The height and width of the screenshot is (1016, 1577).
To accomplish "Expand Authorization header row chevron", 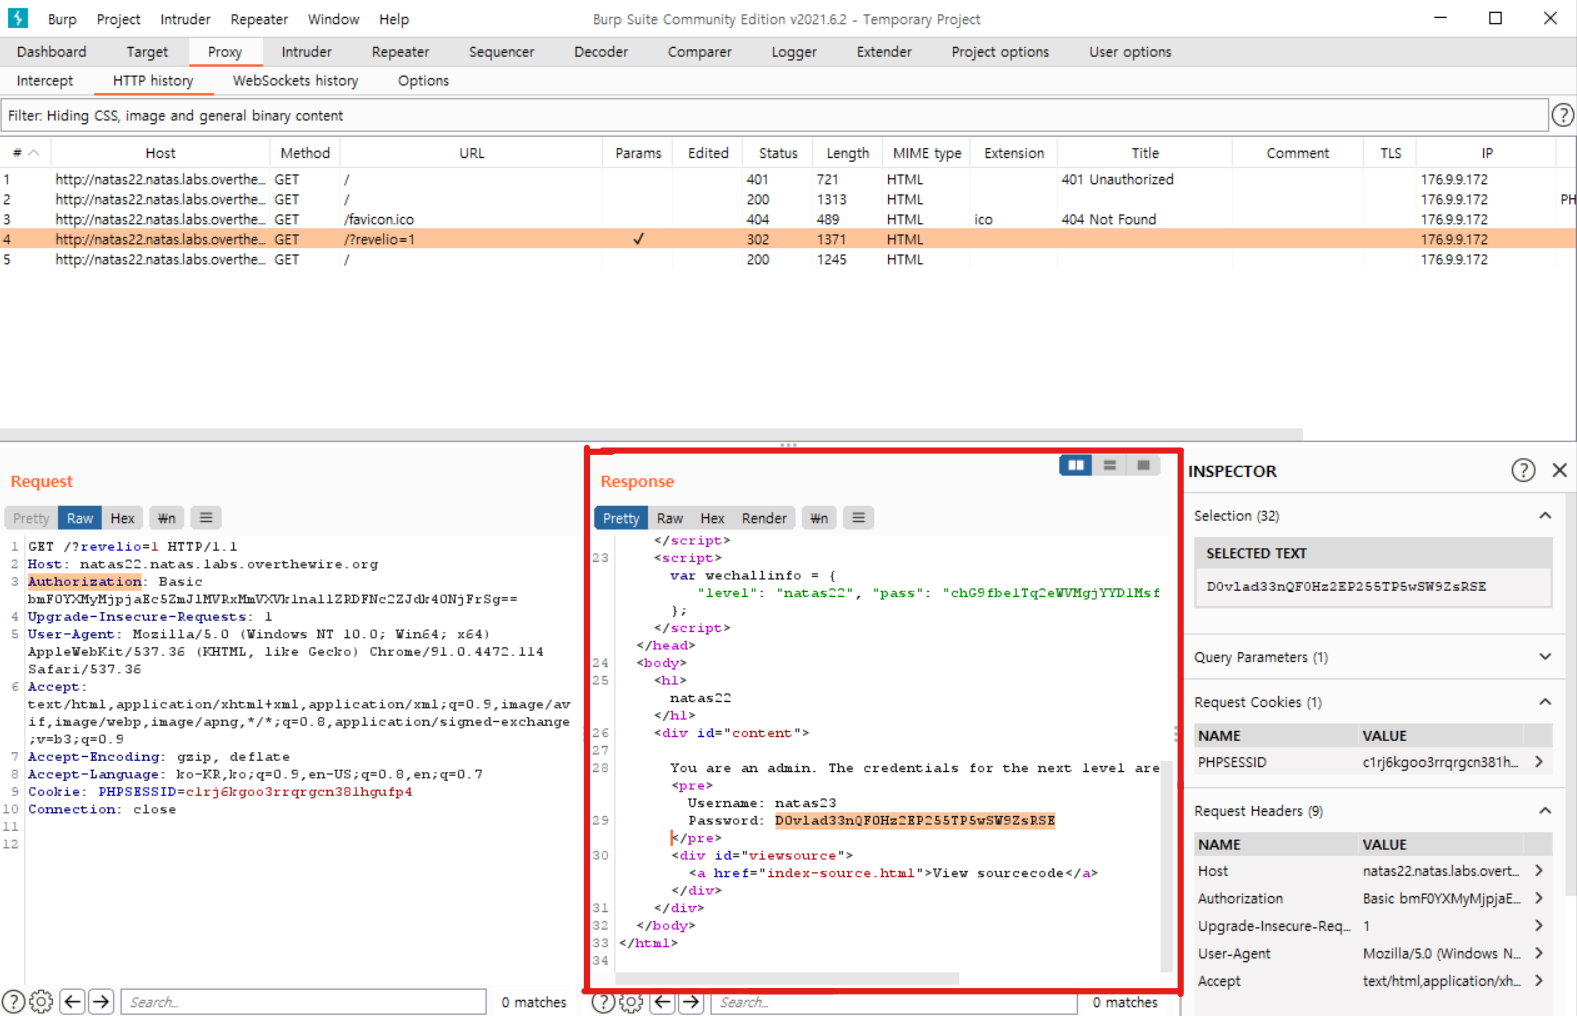I will click(x=1539, y=898).
